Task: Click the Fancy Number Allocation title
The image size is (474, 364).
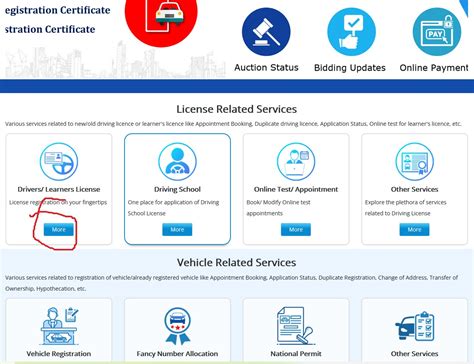Action: 177,354
